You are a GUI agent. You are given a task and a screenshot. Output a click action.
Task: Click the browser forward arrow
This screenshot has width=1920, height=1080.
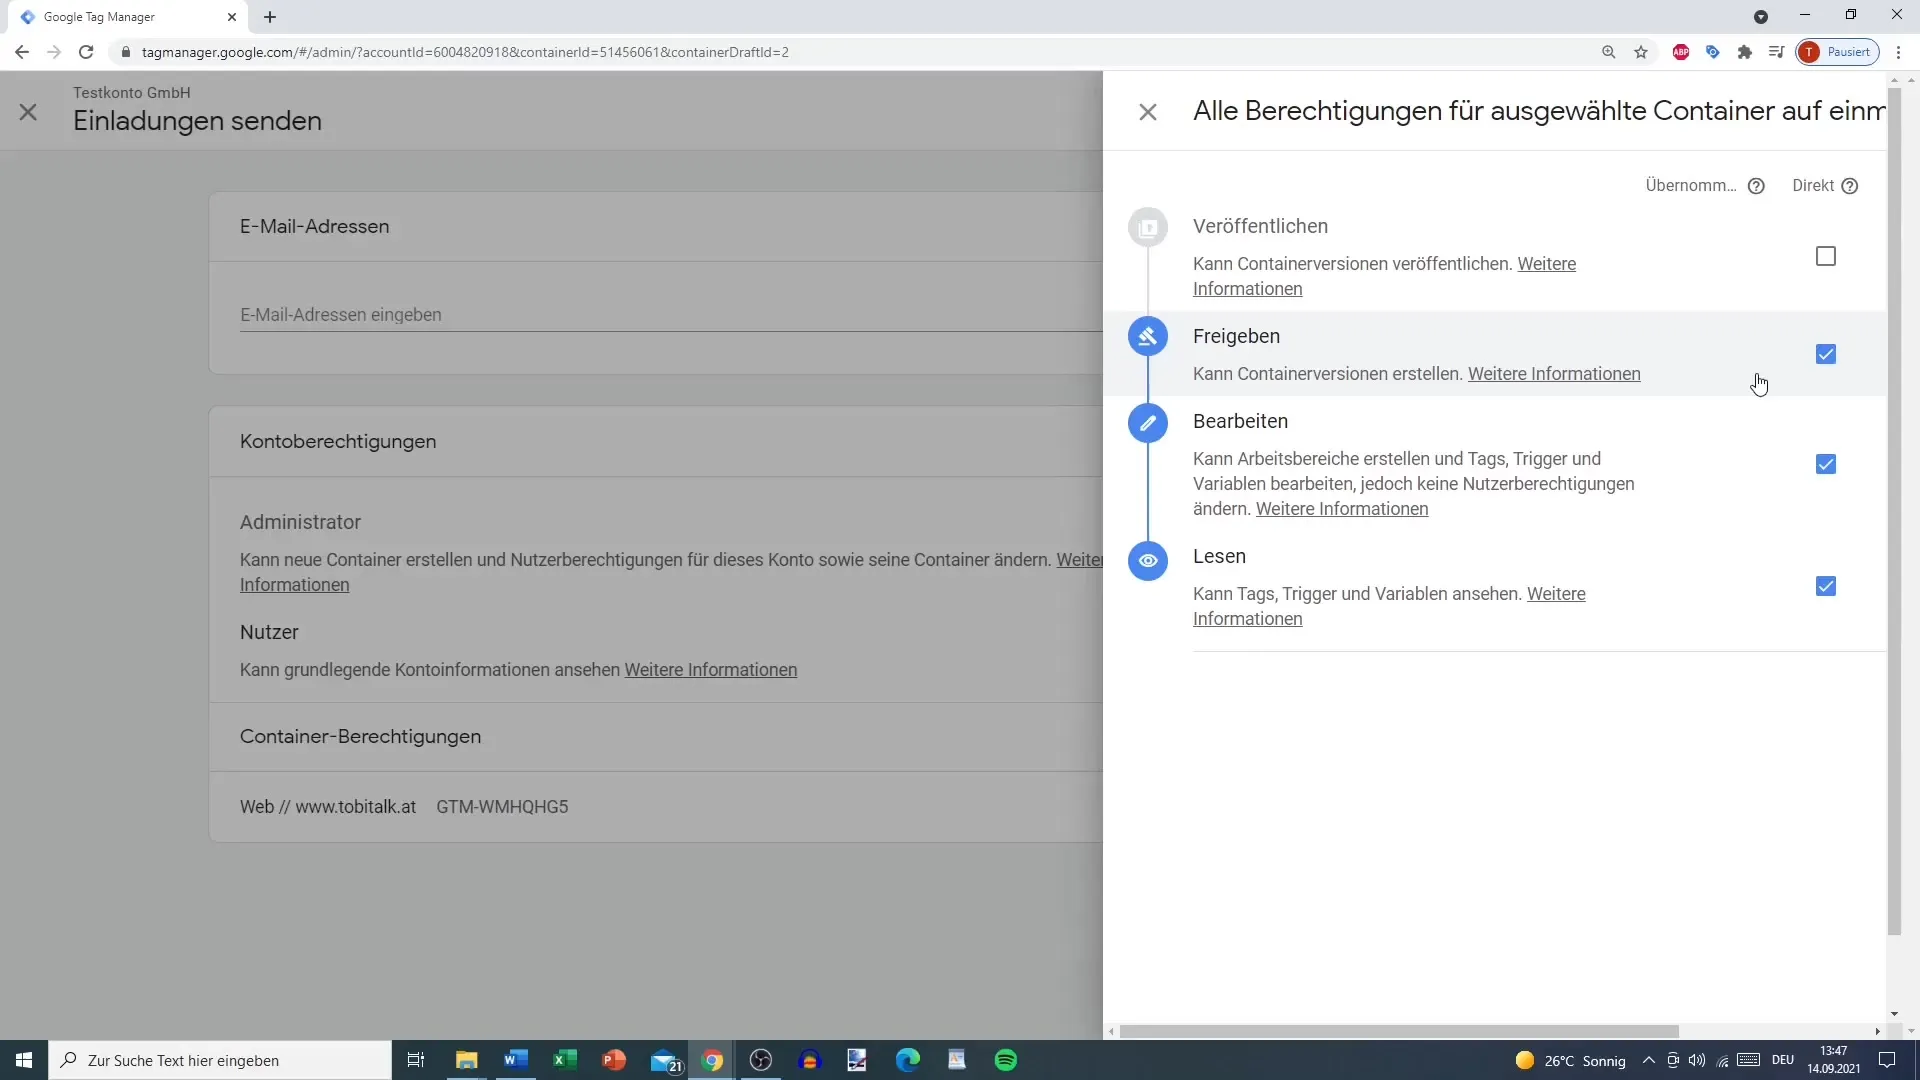point(54,52)
